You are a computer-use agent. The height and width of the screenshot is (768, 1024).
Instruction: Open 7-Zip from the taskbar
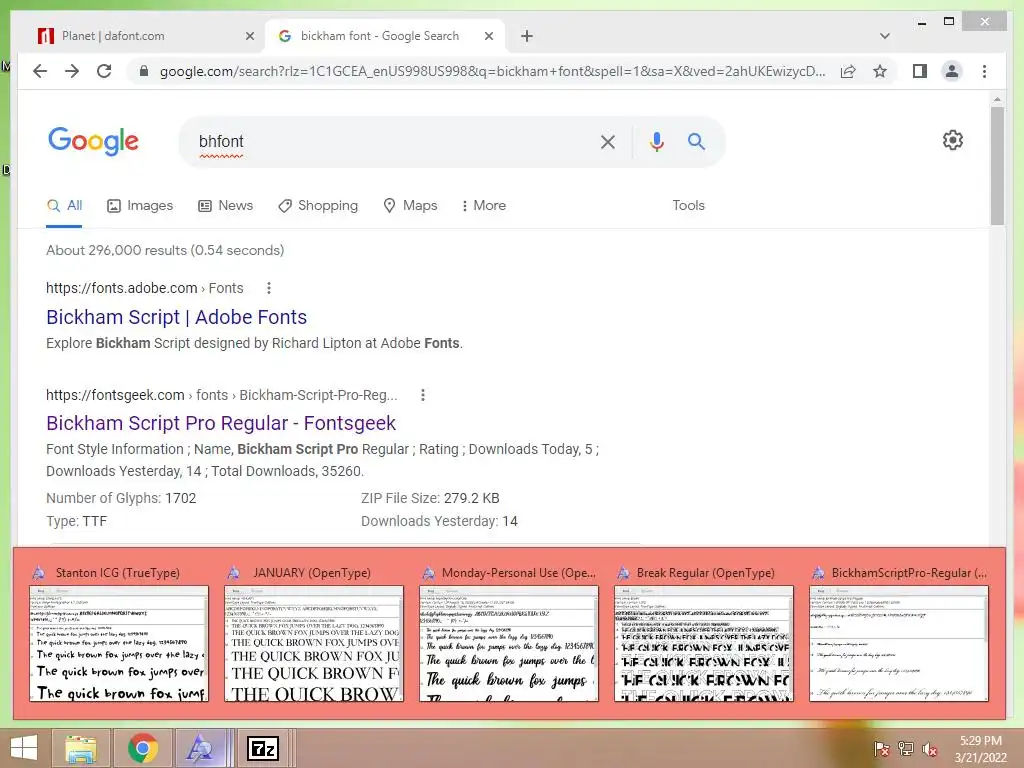tap(263, 748)
